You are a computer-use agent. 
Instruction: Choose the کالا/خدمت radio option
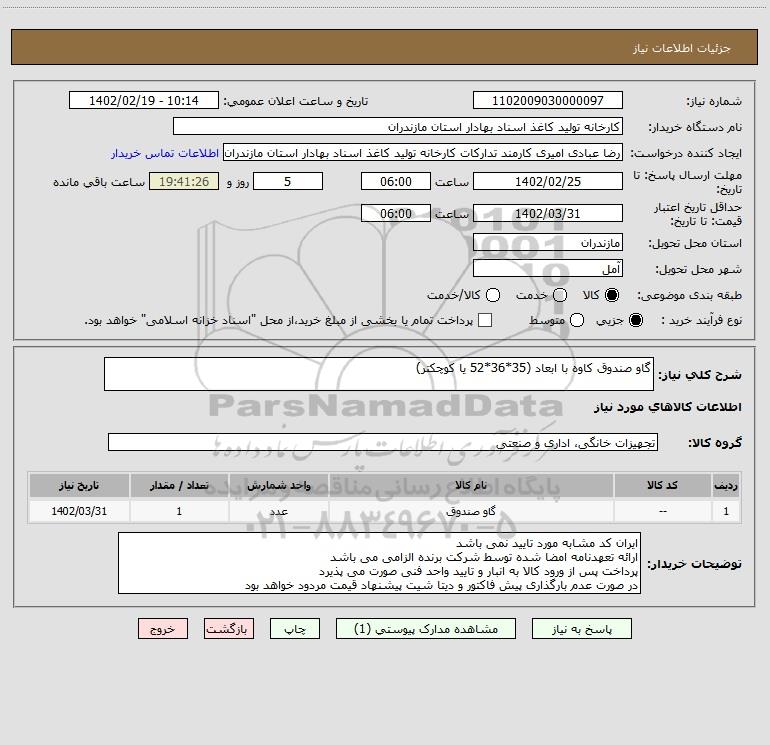pos(493,295)
